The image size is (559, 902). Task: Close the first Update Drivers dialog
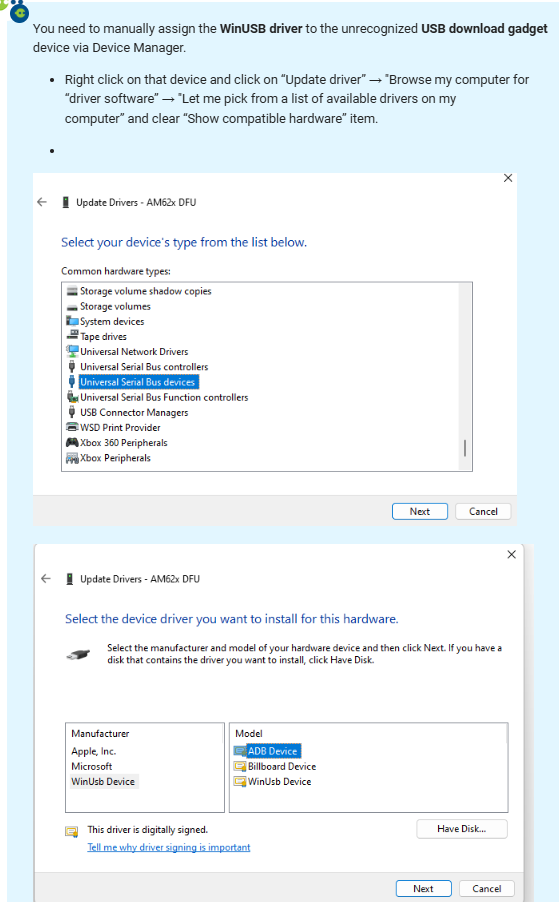tap(508, 178)
